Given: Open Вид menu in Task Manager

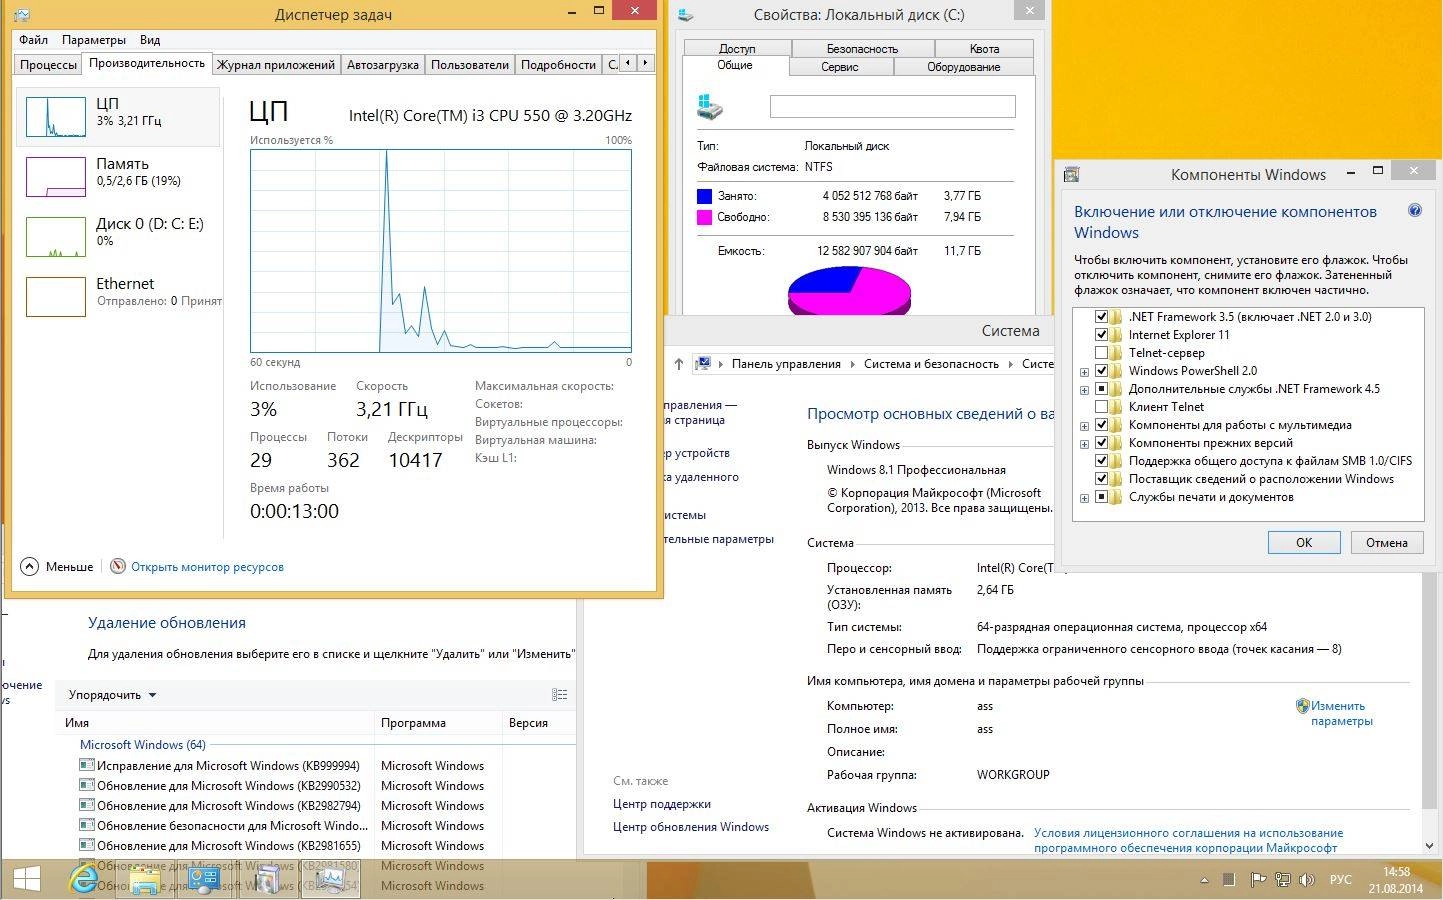Looking at the screenshot, I should [x=150, y=40].
